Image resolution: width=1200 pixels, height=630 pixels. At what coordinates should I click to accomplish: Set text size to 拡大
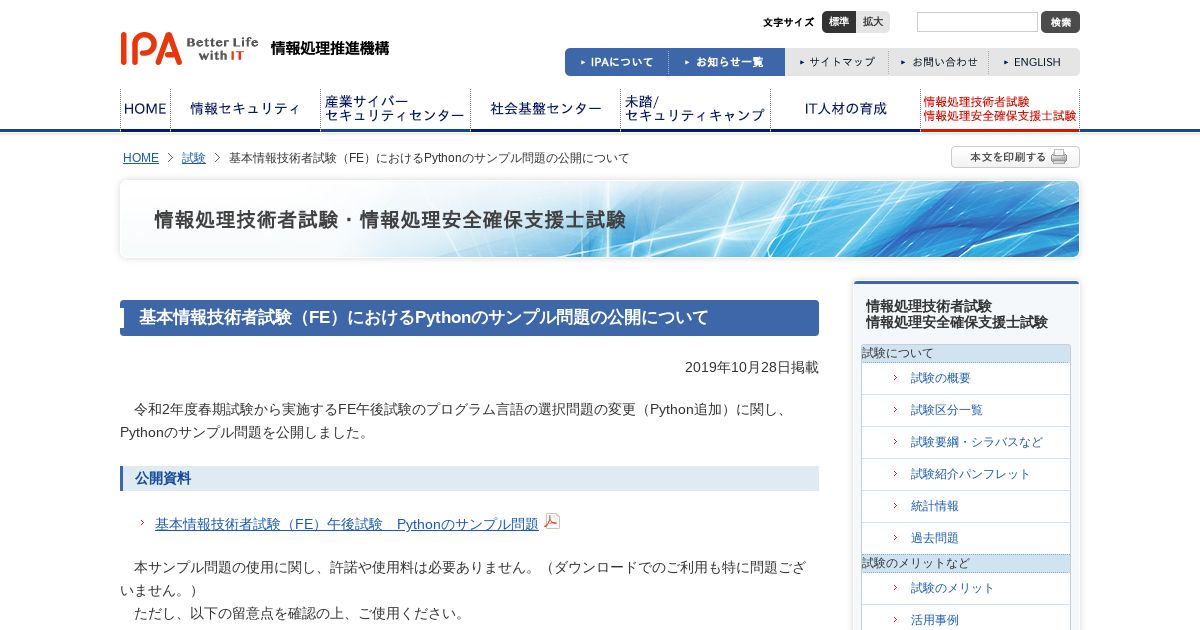[x=873, y=22]
